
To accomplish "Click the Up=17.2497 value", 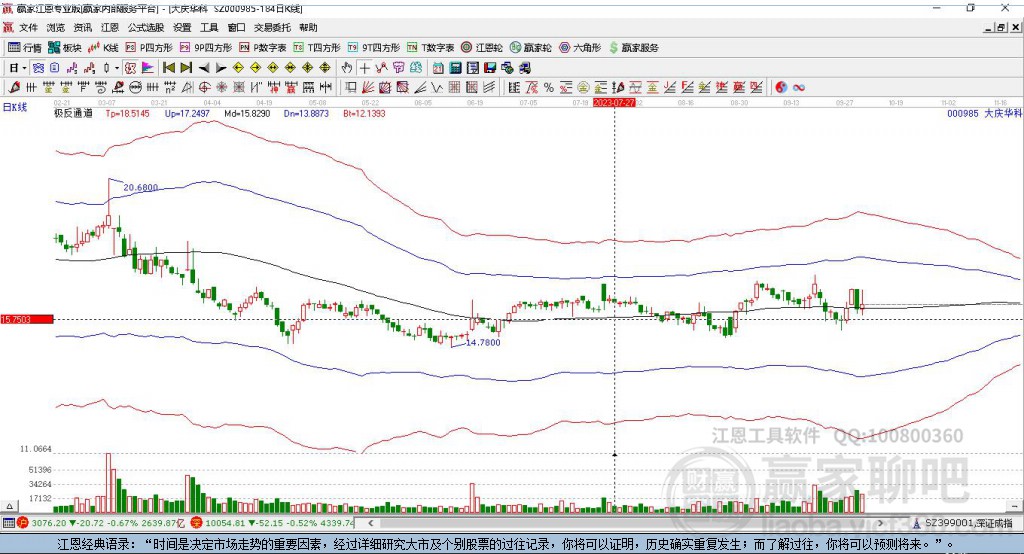I will [x=187, y=113].
